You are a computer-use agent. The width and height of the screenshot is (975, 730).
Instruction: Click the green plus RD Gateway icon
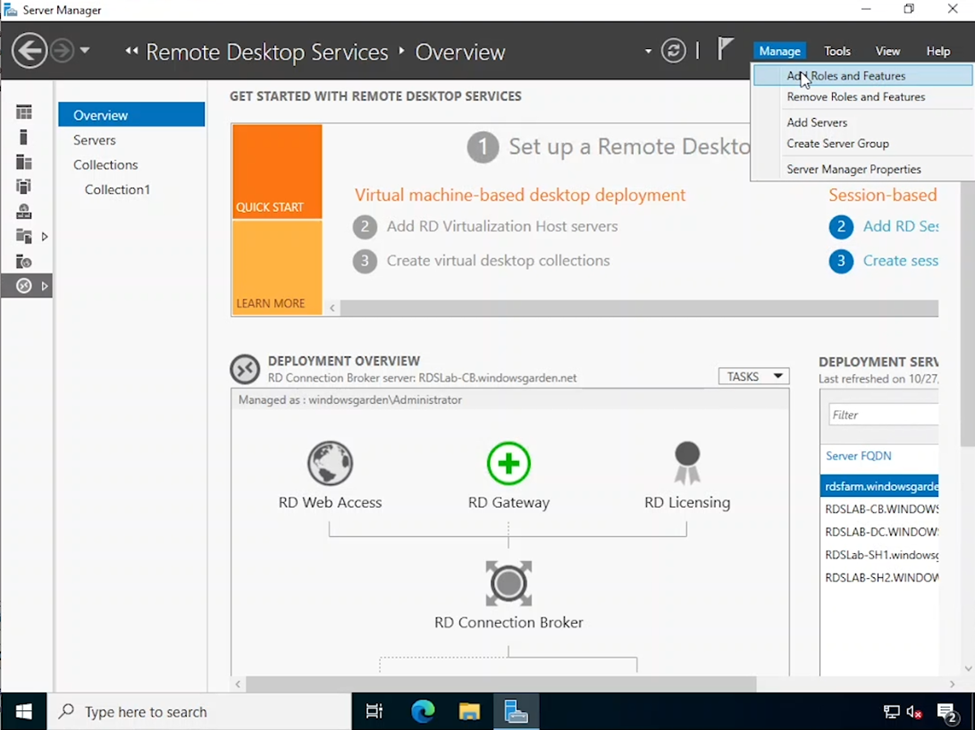tap(508, 464)
